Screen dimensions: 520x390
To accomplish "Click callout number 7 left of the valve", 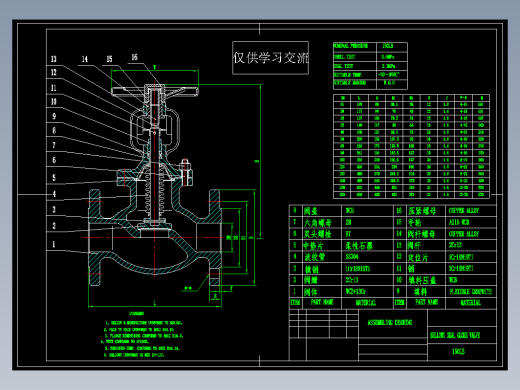I will click(54, 145).
